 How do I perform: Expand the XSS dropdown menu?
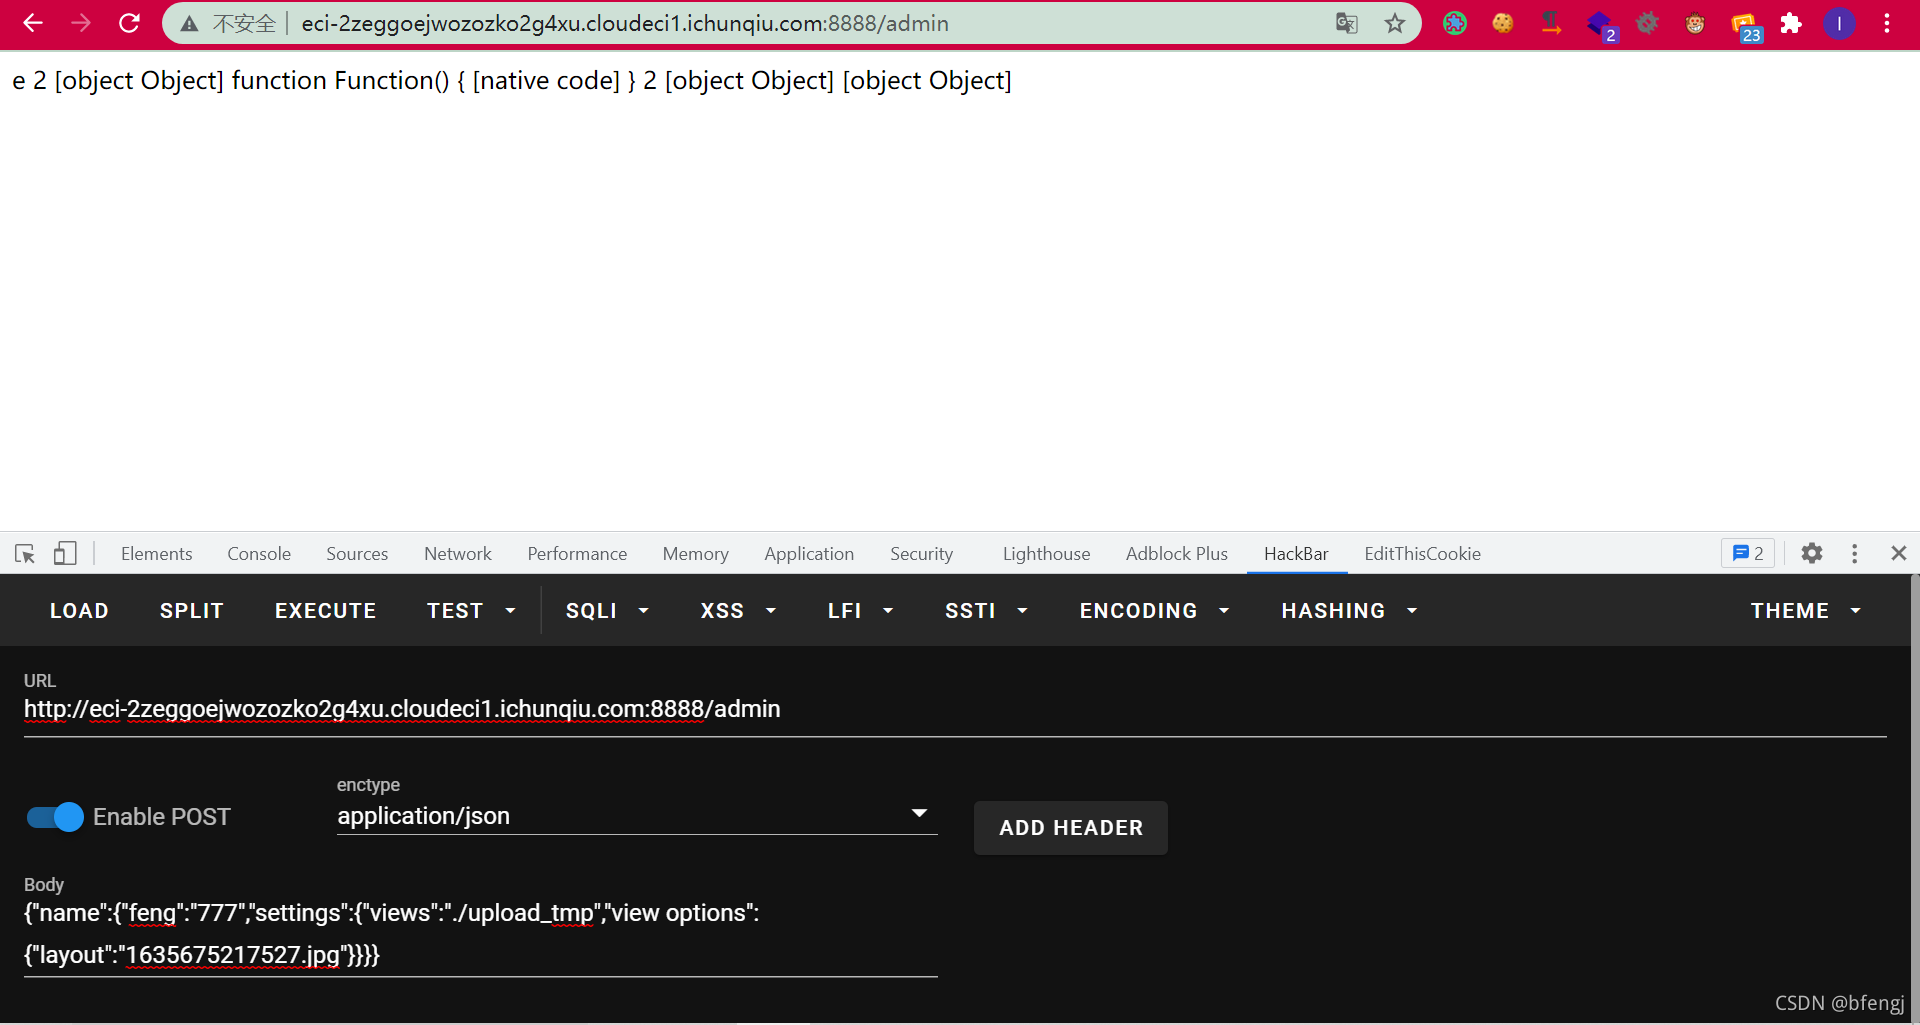pos(738,610)
